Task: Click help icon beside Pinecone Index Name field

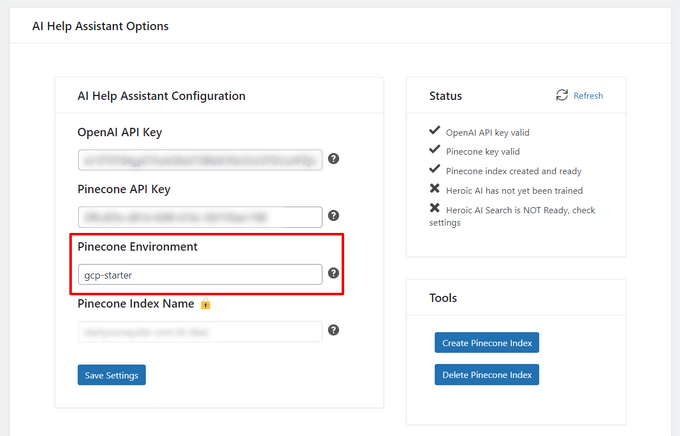Action: point(333,330)
